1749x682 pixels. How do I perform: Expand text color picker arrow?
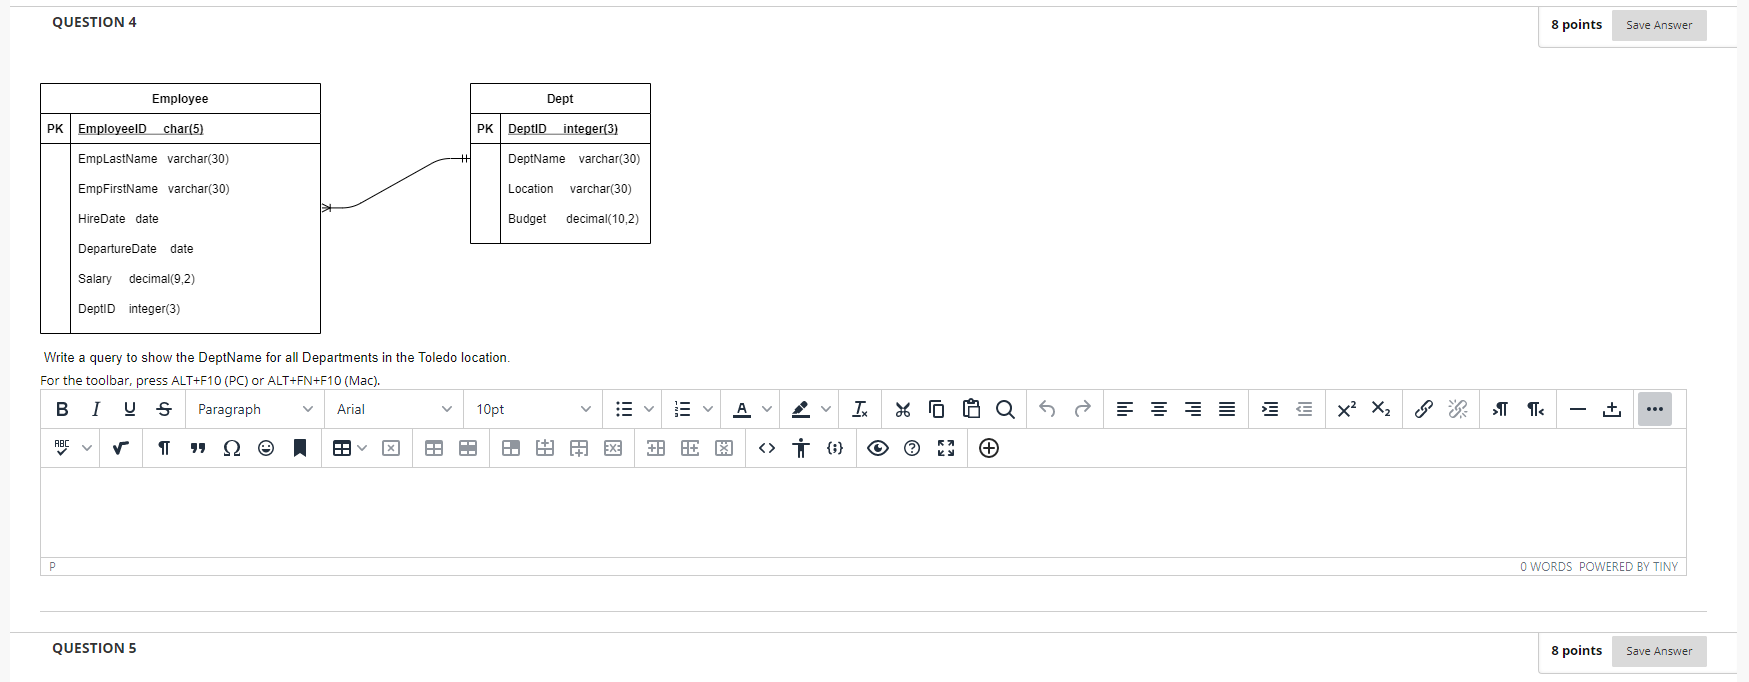767,409
